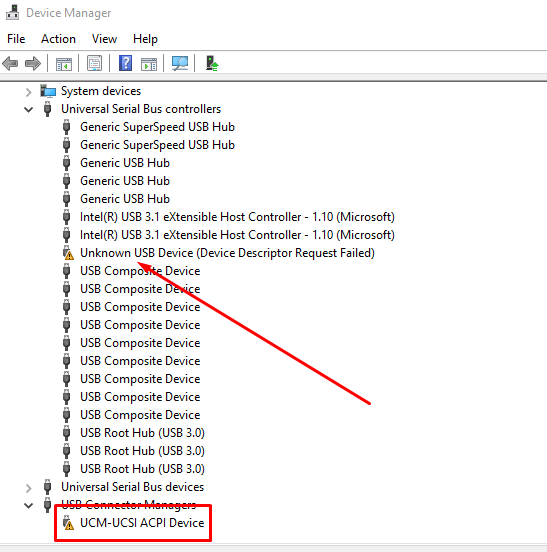Click the Show/Hide Action Pane icon

click(x=149, y=64)
